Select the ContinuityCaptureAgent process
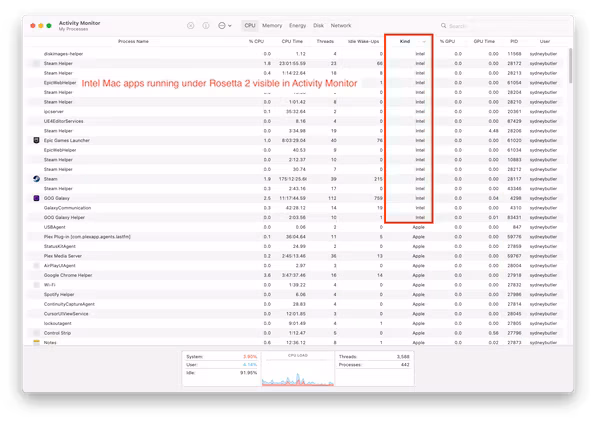The image size is (596, 422). pyautogui.click(x=69, y=304)
